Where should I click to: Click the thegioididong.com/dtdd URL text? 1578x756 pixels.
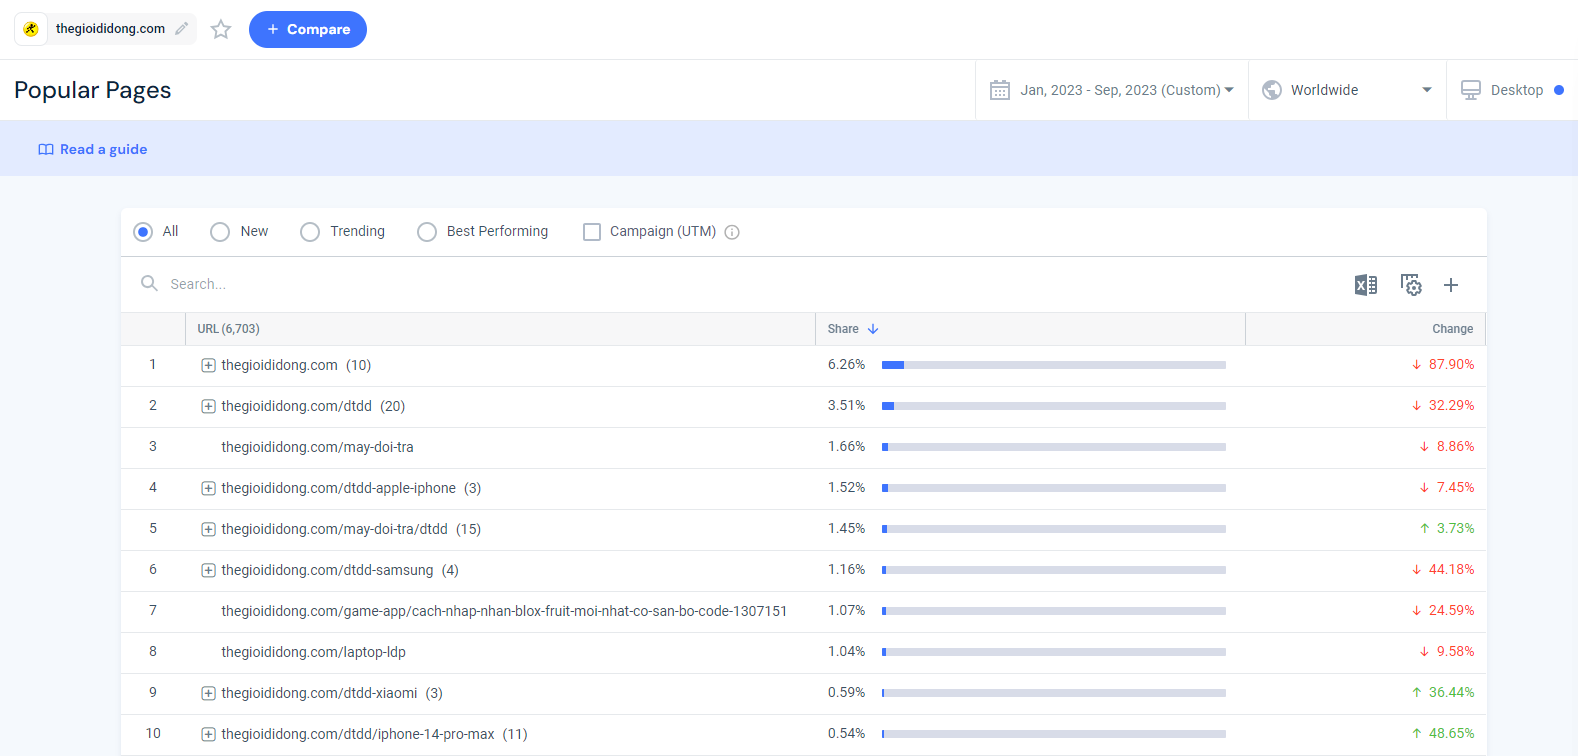[296, 406]
